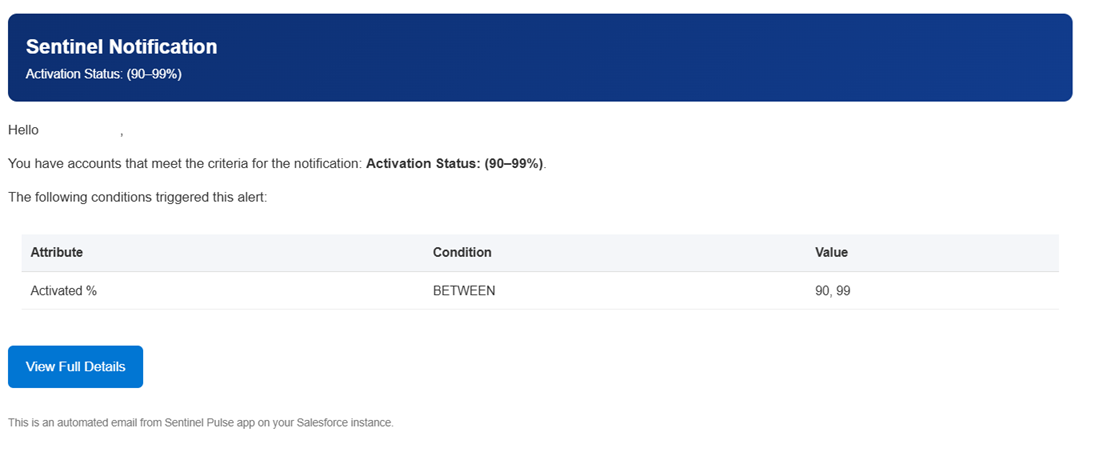
Task: Click the Attribute column header
Action: tap(56, 253)
